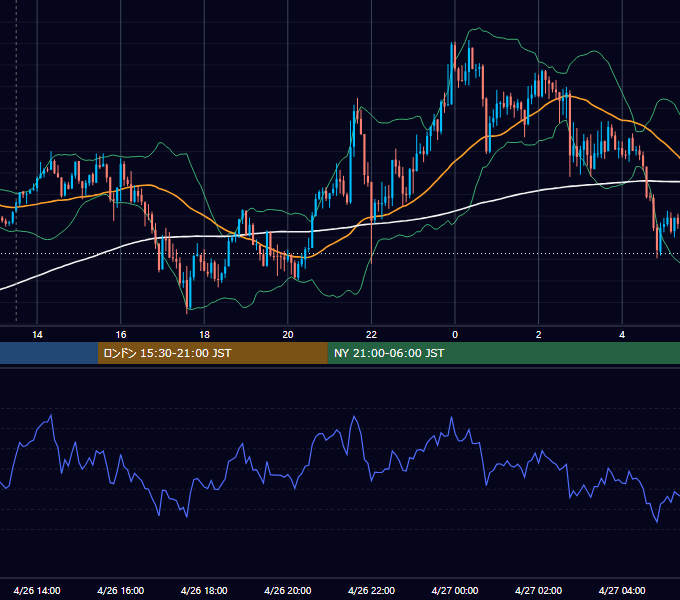Click hour label 2 on price axis
Screen dimensions: 680x600
click(539, 335)
